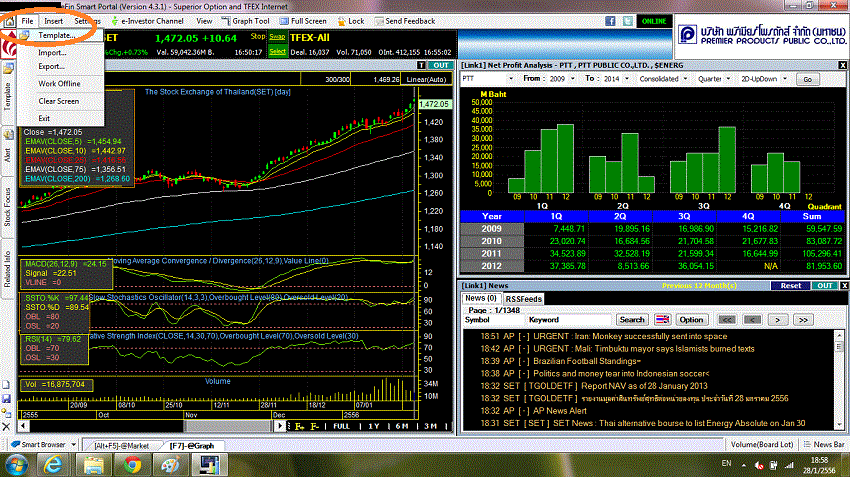This screenshot has width=850, height=477.
Task: Switch to the News (0) tab
Action: (480, 298)
